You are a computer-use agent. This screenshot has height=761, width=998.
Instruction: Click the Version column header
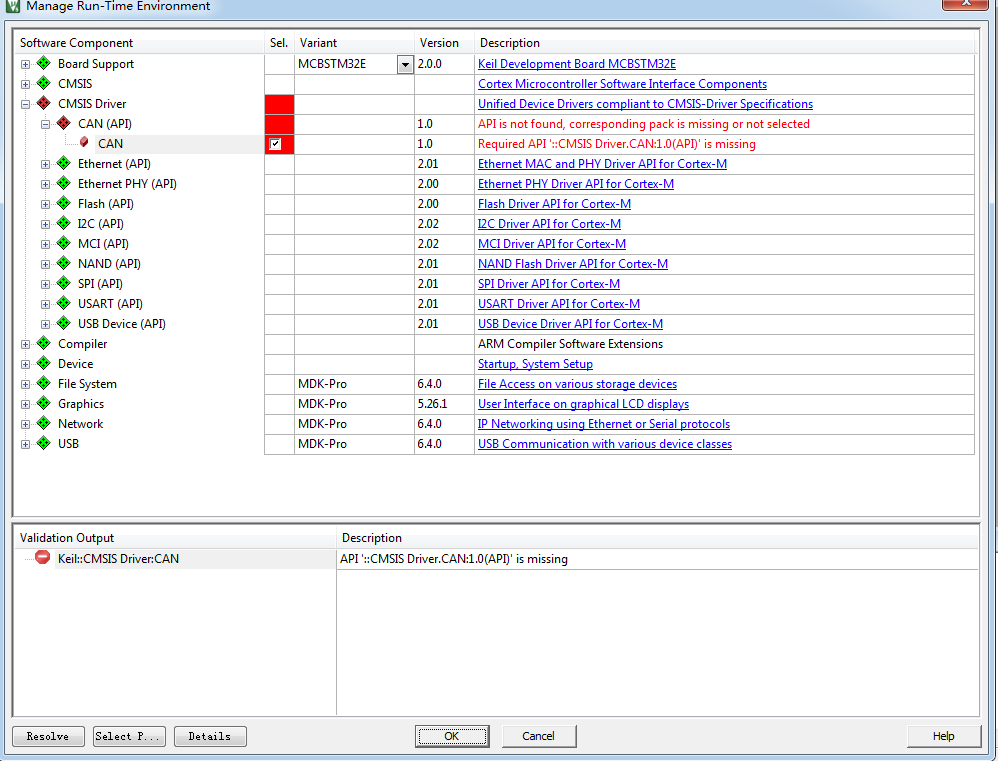click(x=439, y=43)
